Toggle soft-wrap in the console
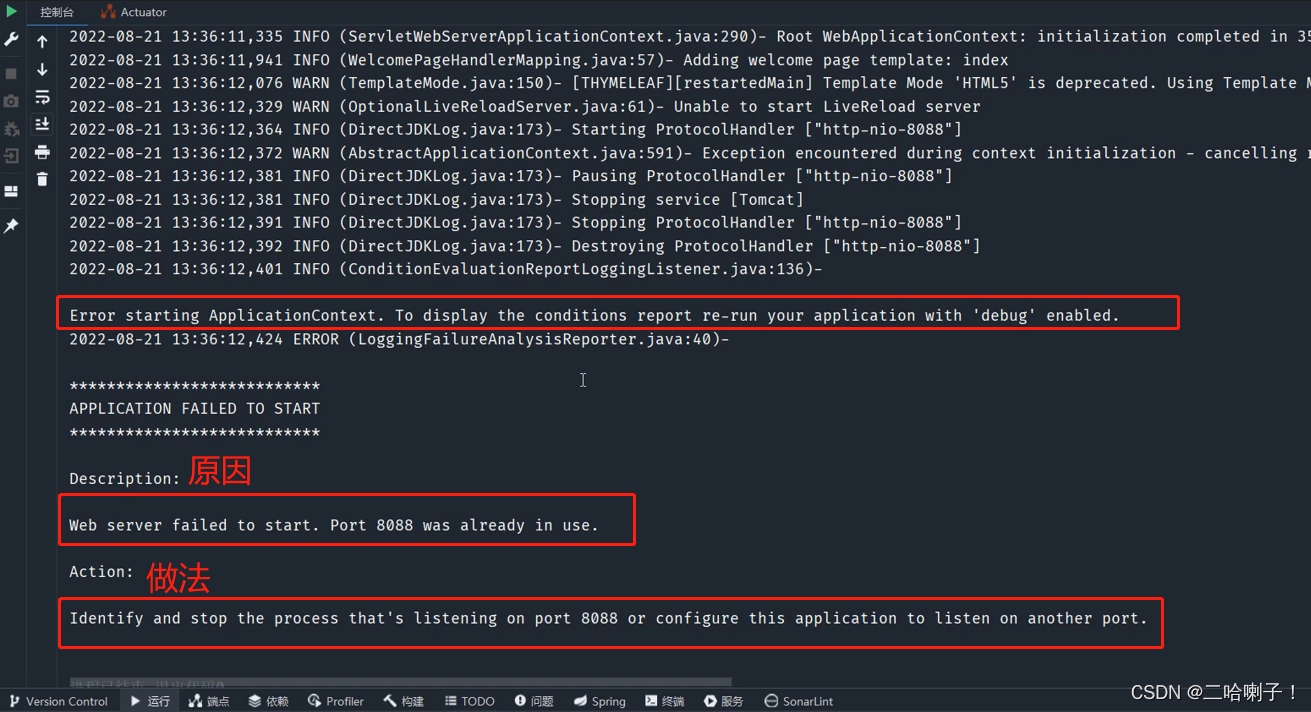The image size is (1311, 712). (x=42, y=97)
